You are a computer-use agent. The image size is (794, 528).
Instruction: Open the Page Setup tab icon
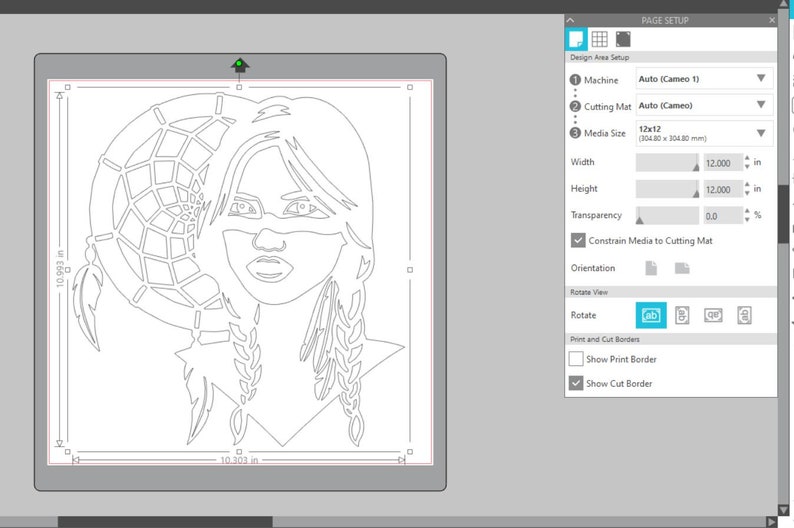pos(576,39)
